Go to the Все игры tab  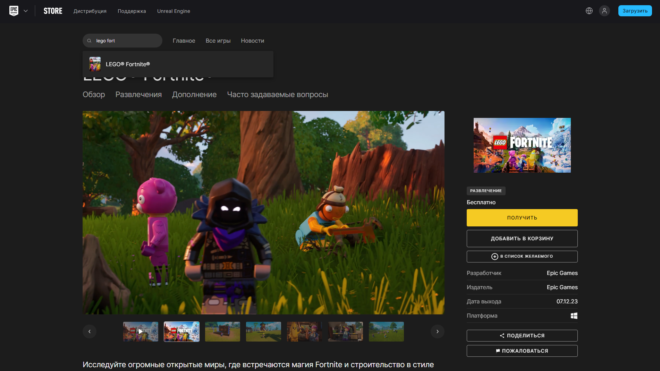(x=218, y=41)
